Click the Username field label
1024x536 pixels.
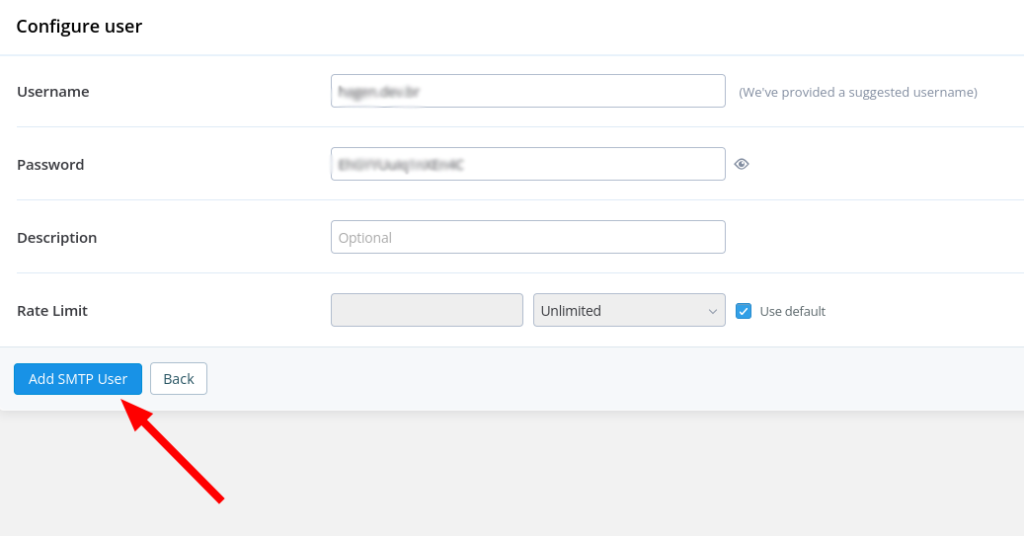(x=53, y=92)
